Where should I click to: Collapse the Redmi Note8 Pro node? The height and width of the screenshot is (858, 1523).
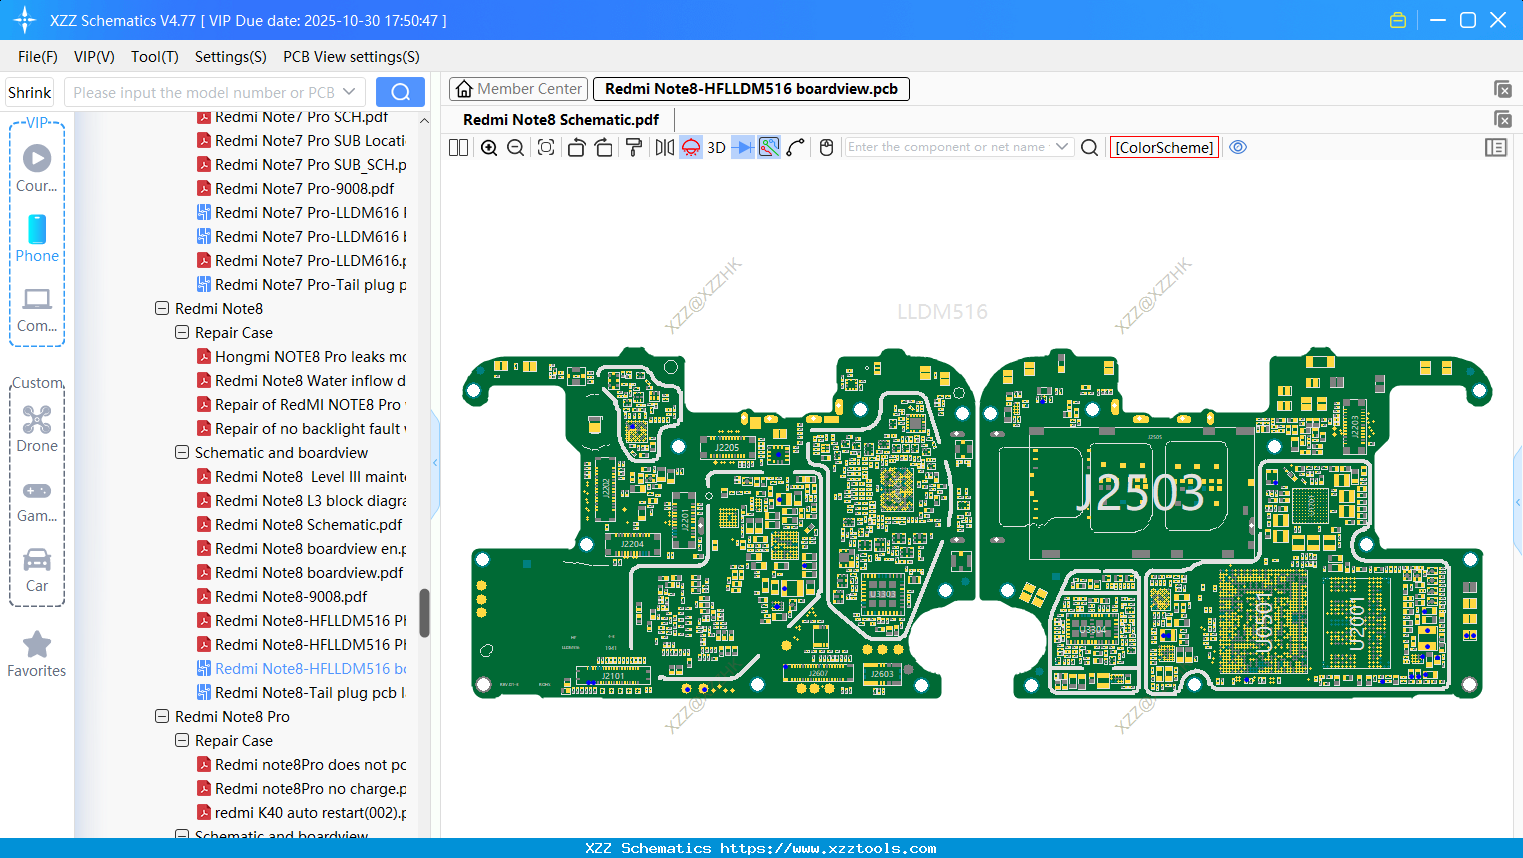point(162,716)
